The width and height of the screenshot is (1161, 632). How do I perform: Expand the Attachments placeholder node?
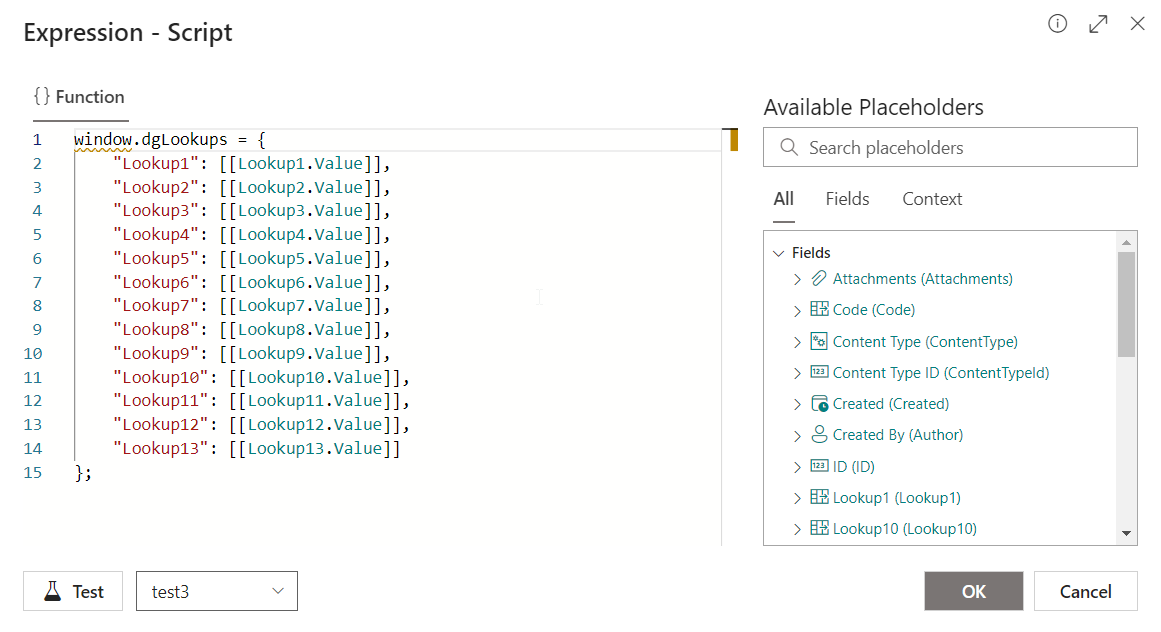tap(797, 279)
